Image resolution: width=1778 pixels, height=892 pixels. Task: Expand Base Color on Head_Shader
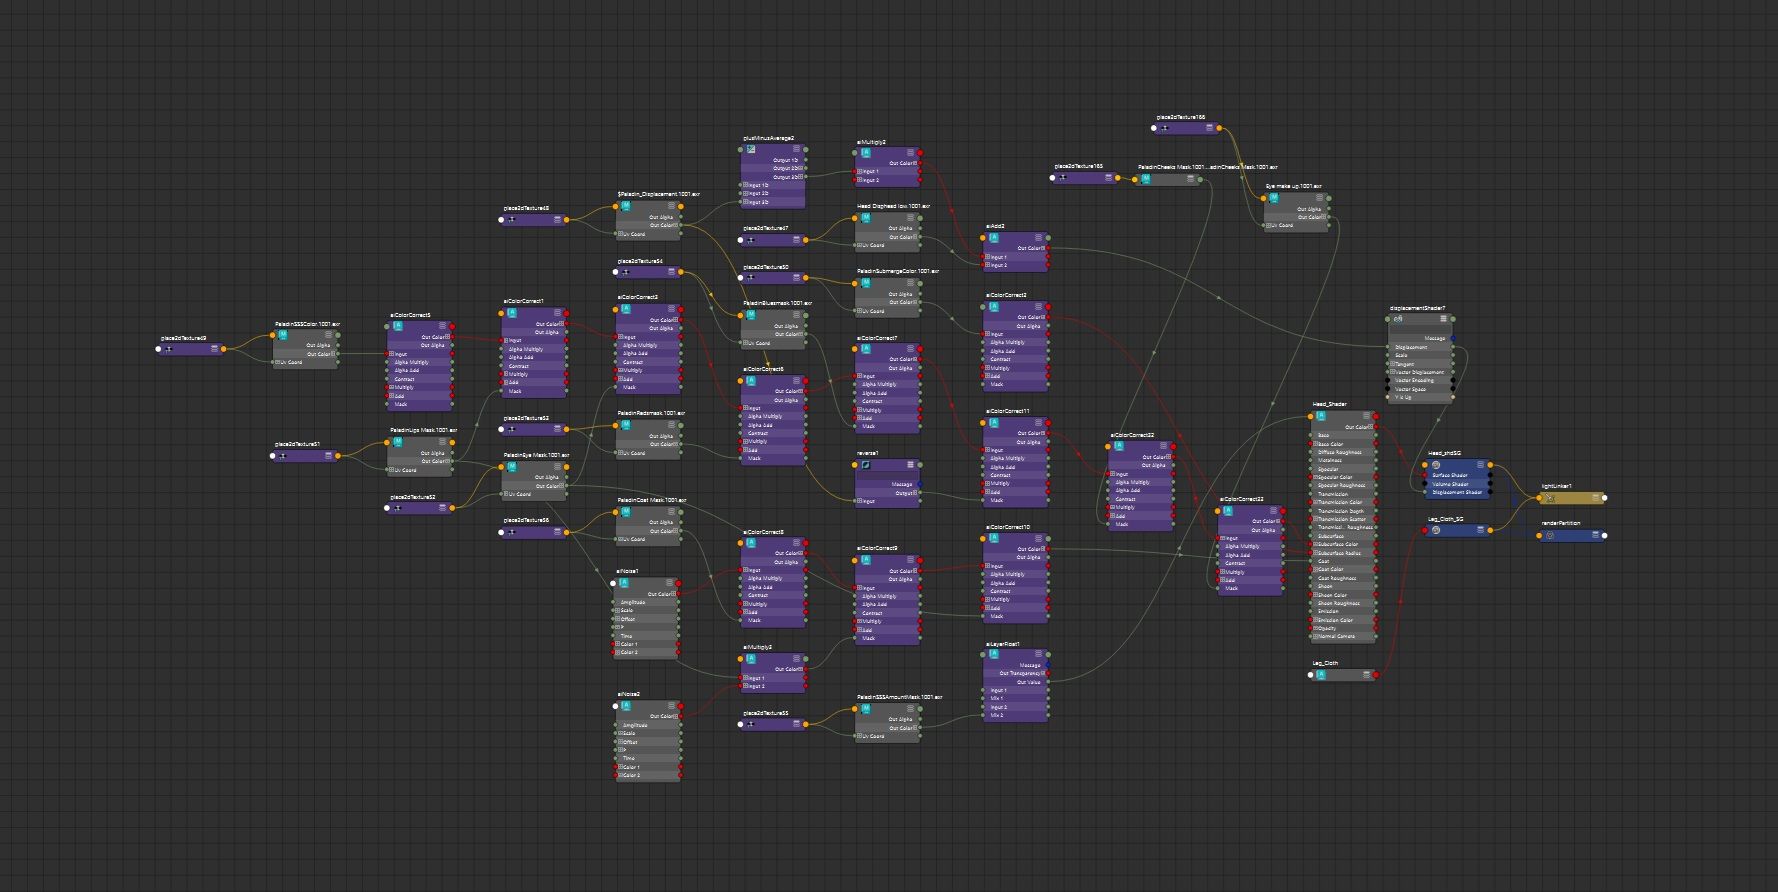click(x=1316, y=444)
